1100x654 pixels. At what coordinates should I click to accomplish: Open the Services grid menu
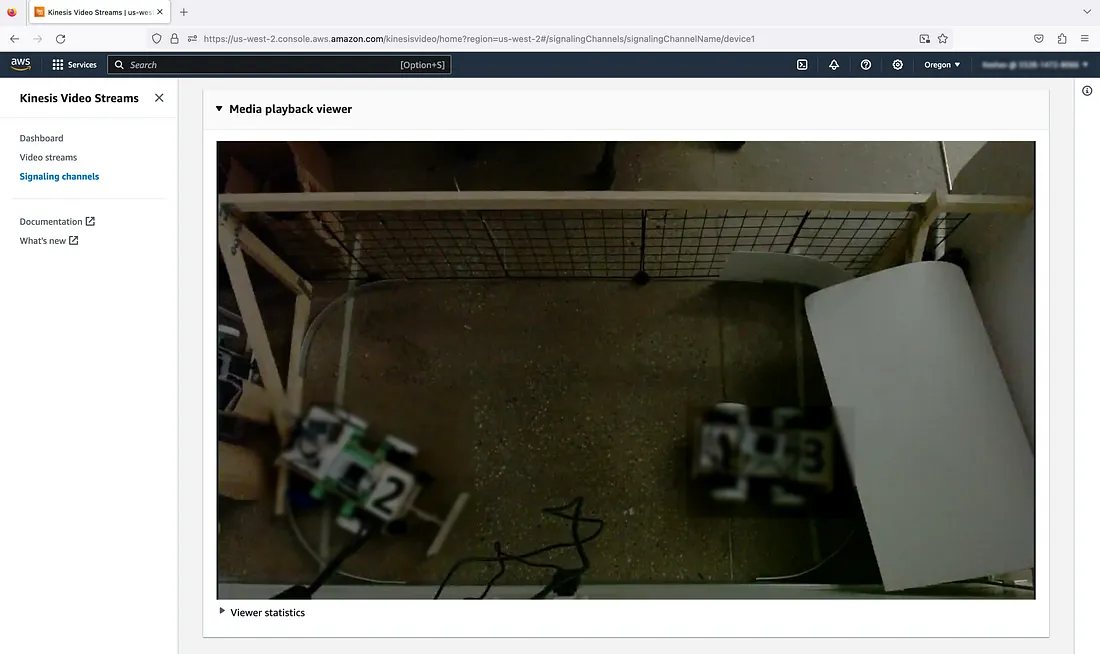click(x=74, y=65)
